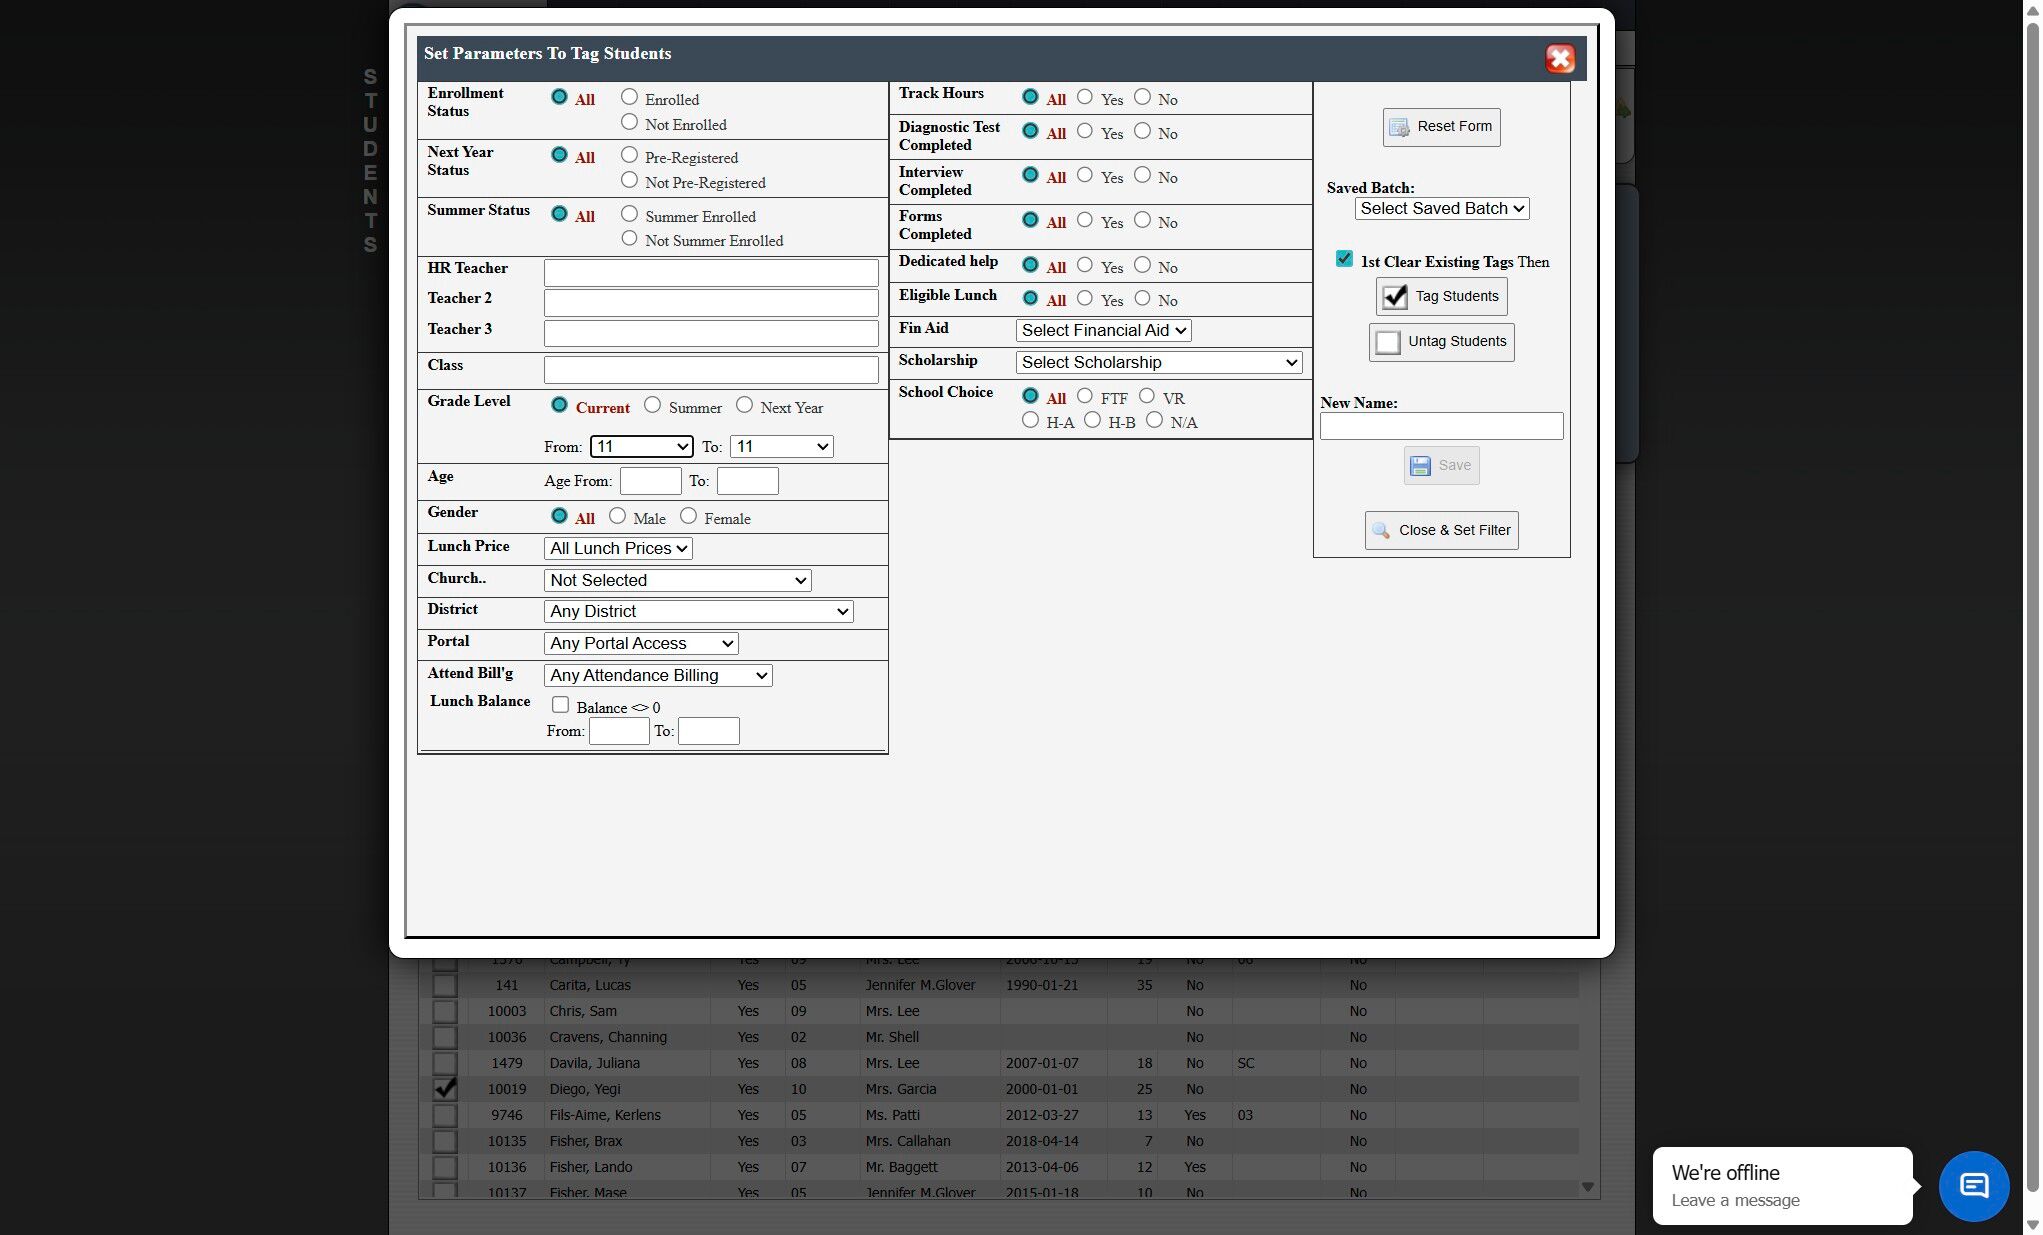Expand the Select Scholarship dropdown
2043x1235 pixels.
(1158, 363)
